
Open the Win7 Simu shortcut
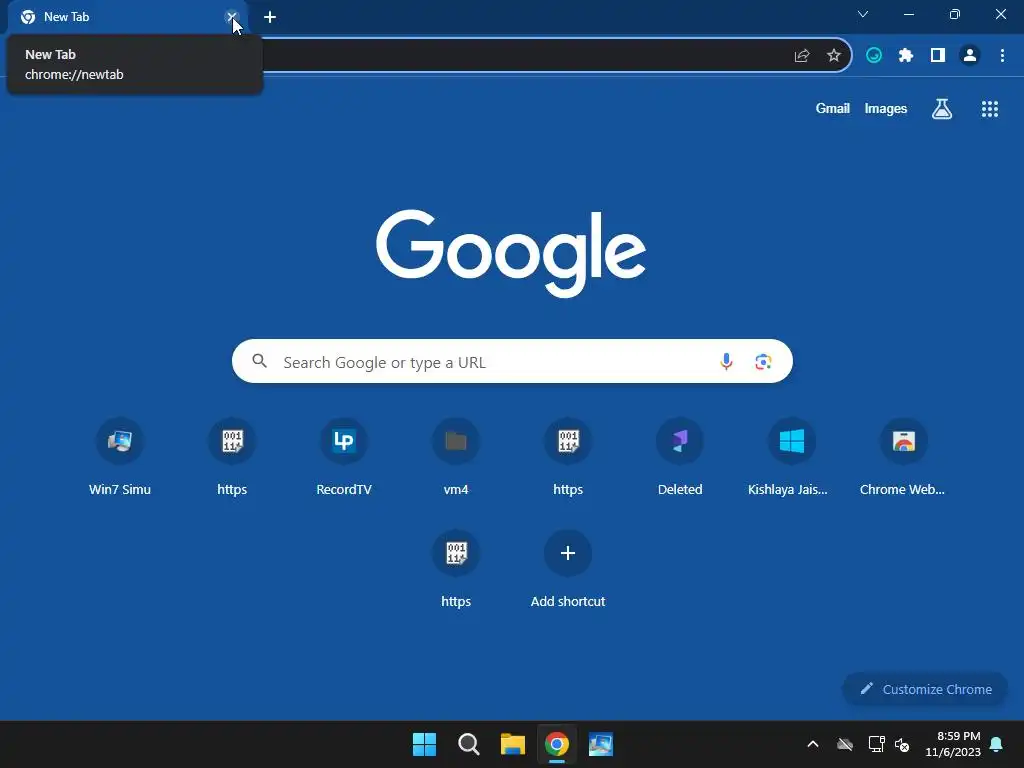pyautogui.click(x=120, y=441)
